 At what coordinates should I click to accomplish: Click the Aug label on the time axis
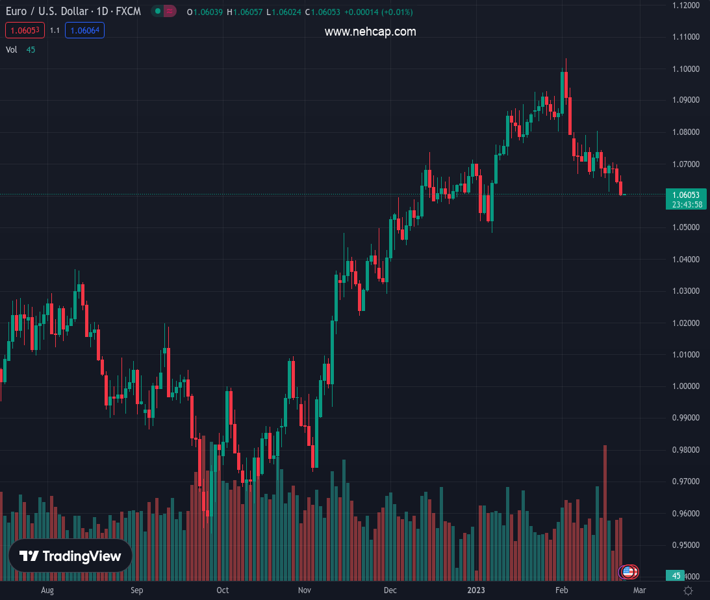tap(46, 591)
